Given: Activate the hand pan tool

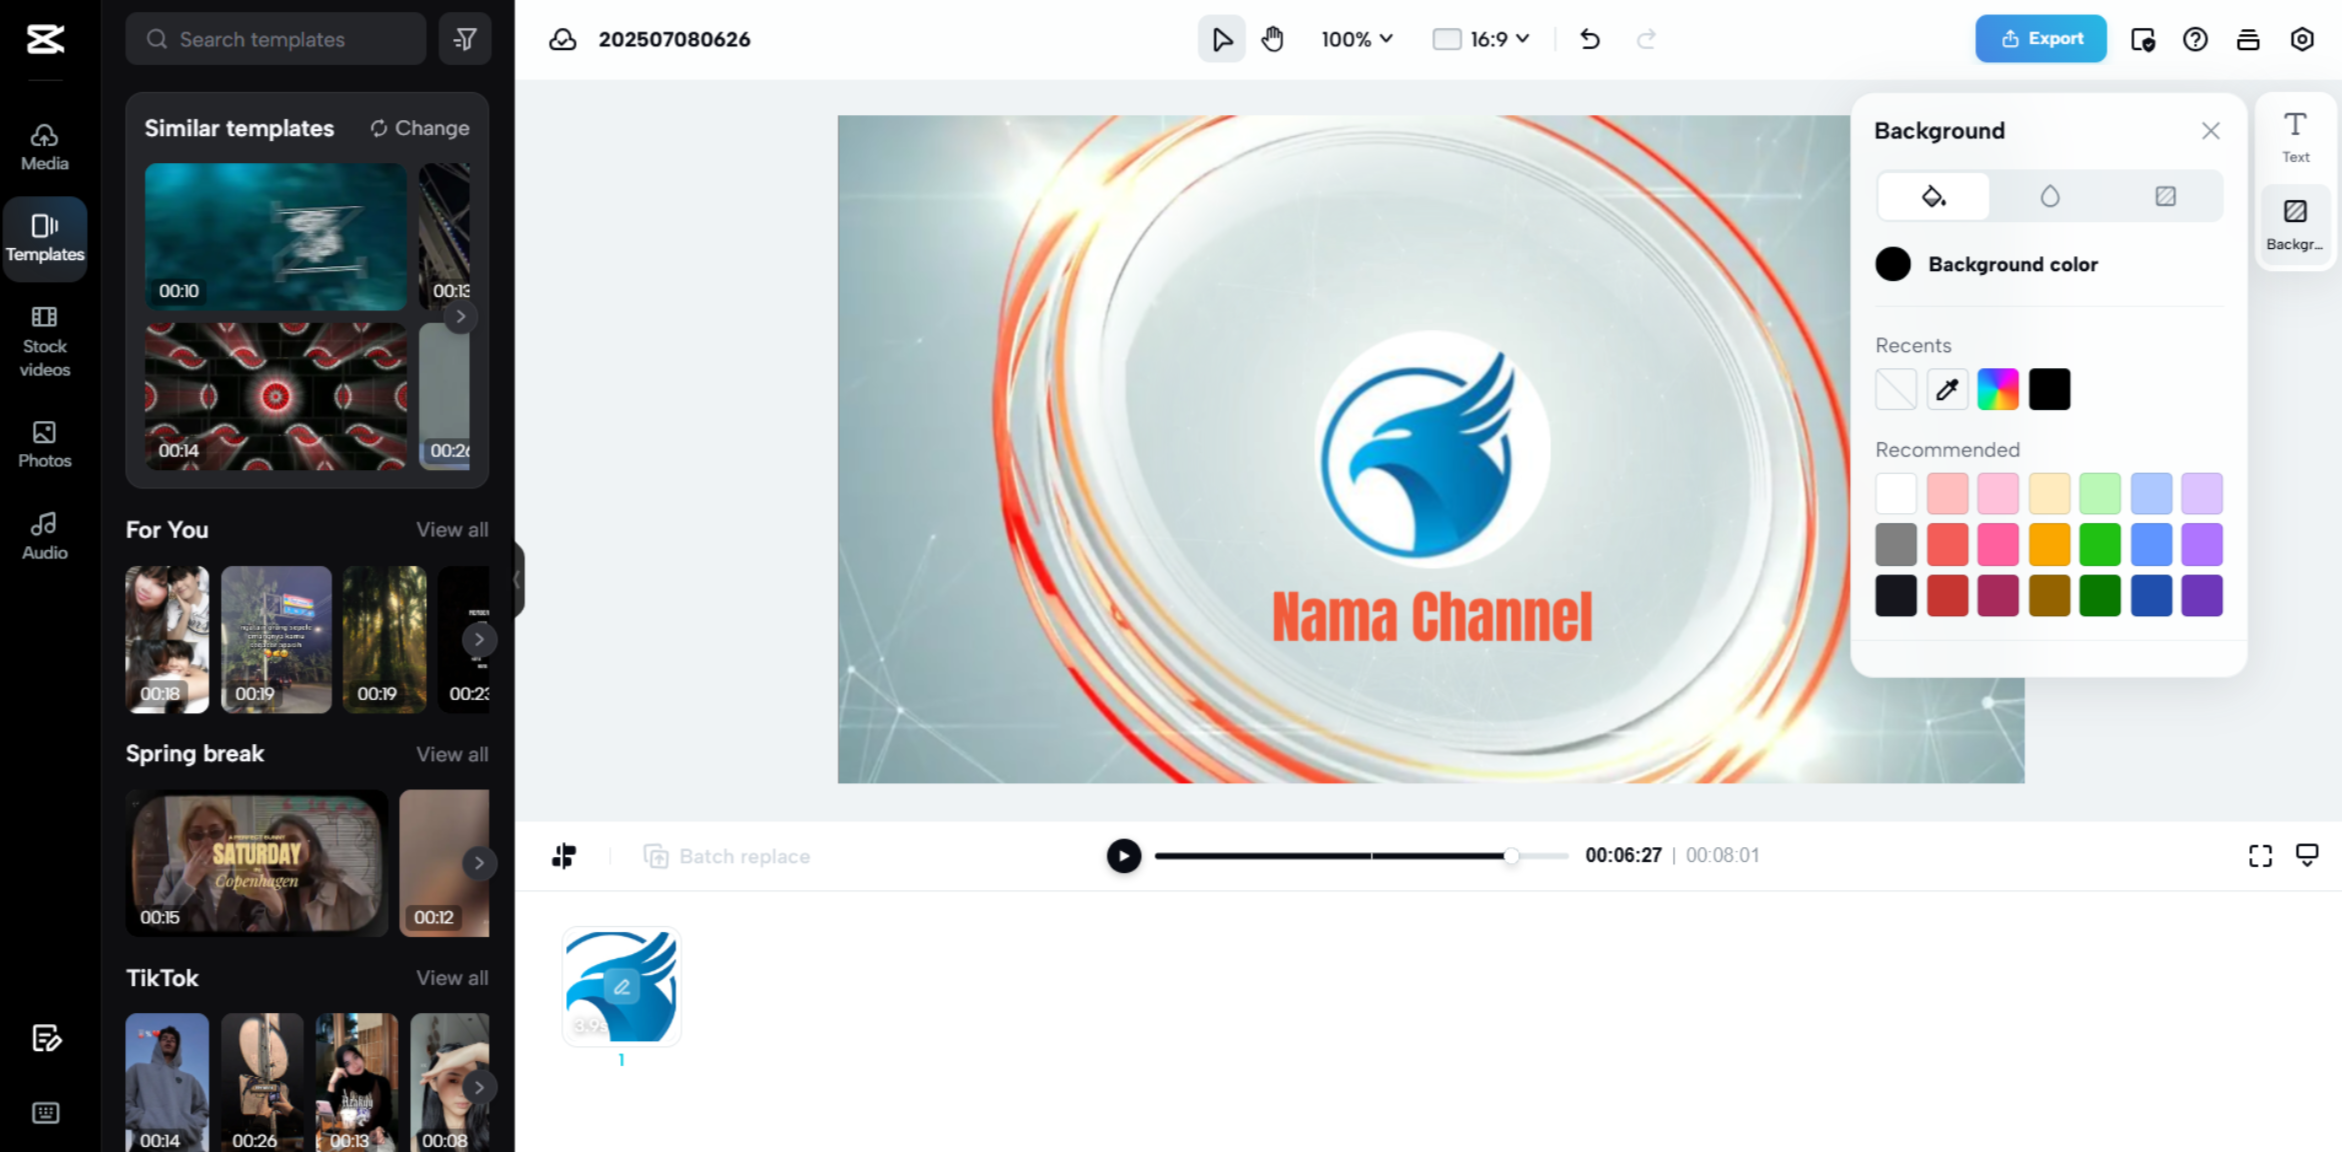Looking at the screenshot, I should (1272, 39).
